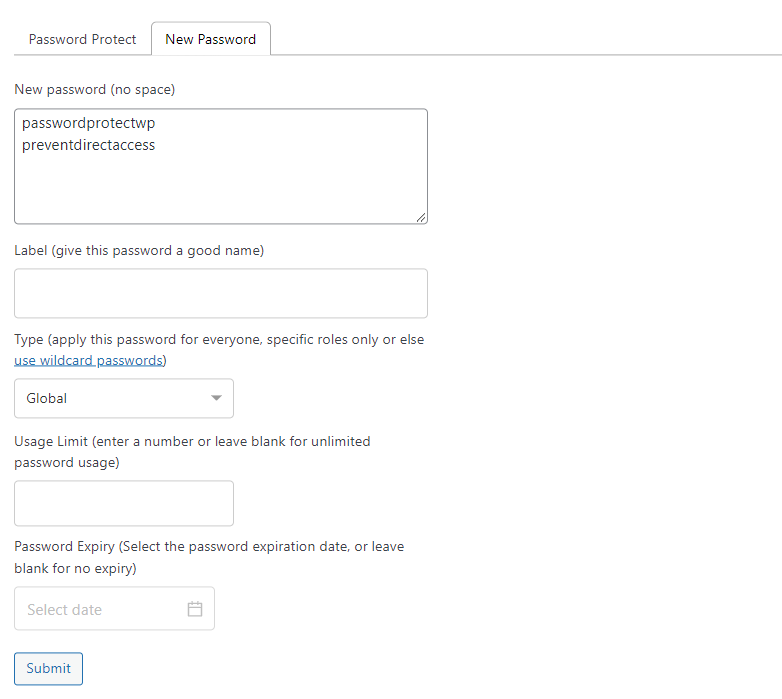Open the use wildcard passwords link
This screenshot has width=782, height=699.
88,360
